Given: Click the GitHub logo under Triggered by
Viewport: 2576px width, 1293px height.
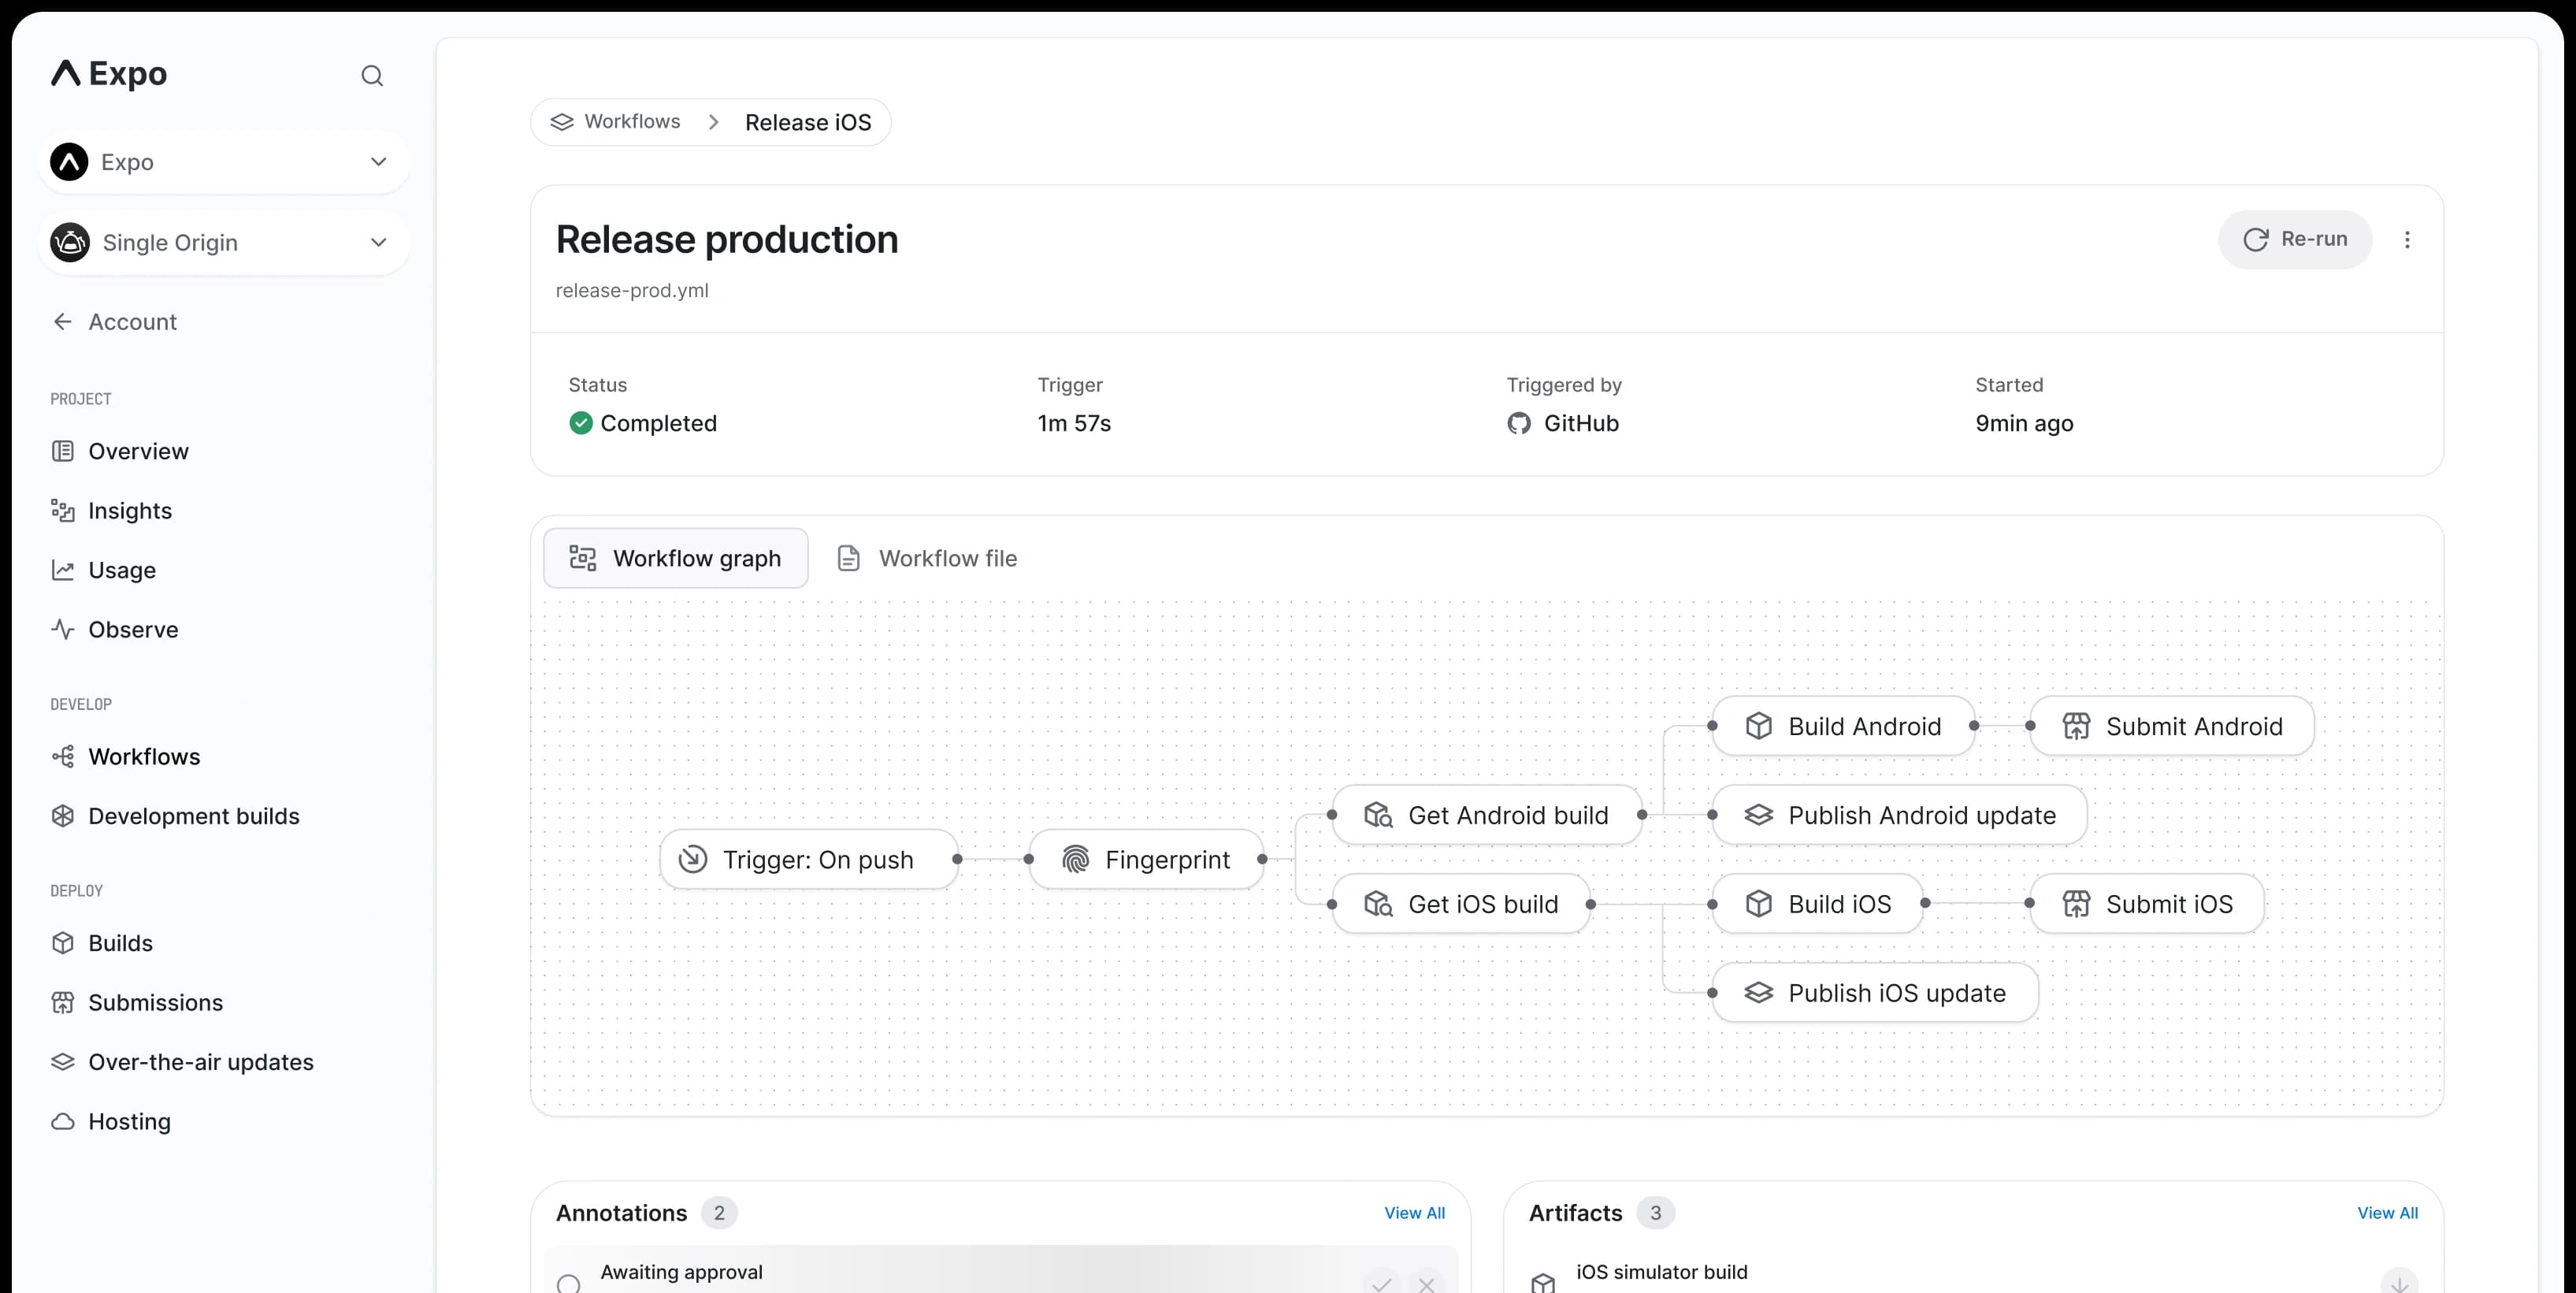Looking at the screenshot, I should 1519,424.
